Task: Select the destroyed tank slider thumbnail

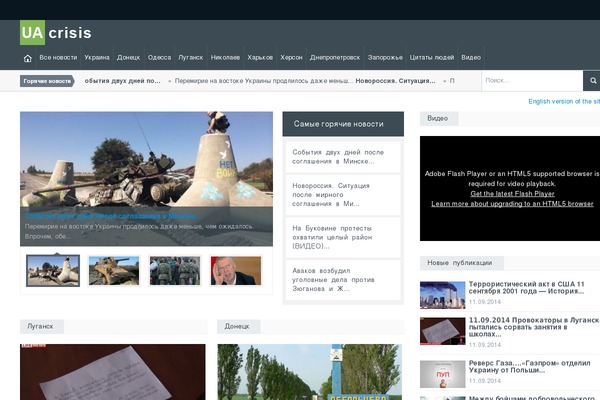Action: click(114, 271)
